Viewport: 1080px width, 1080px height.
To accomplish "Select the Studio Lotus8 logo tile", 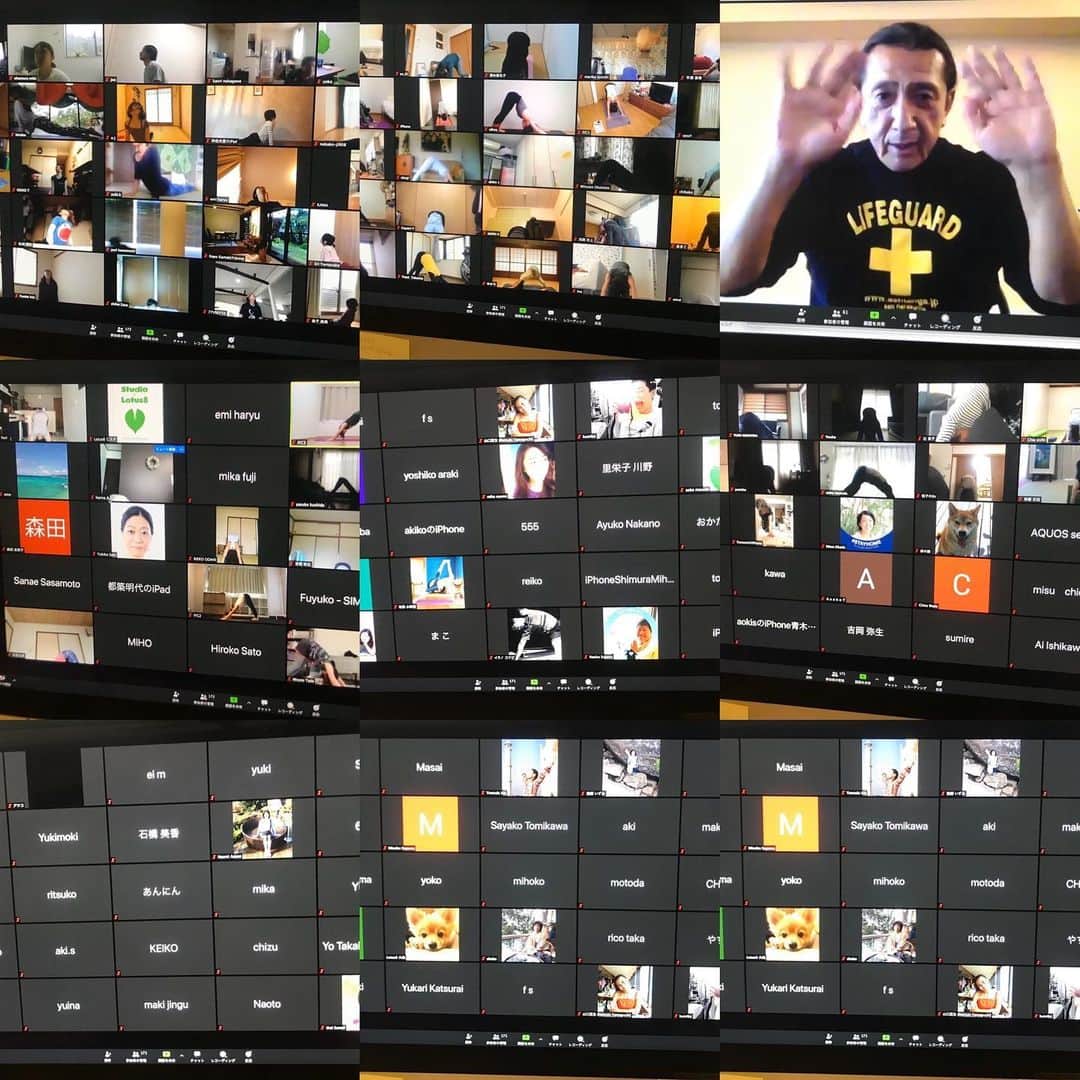I will [x=135, y=413].
